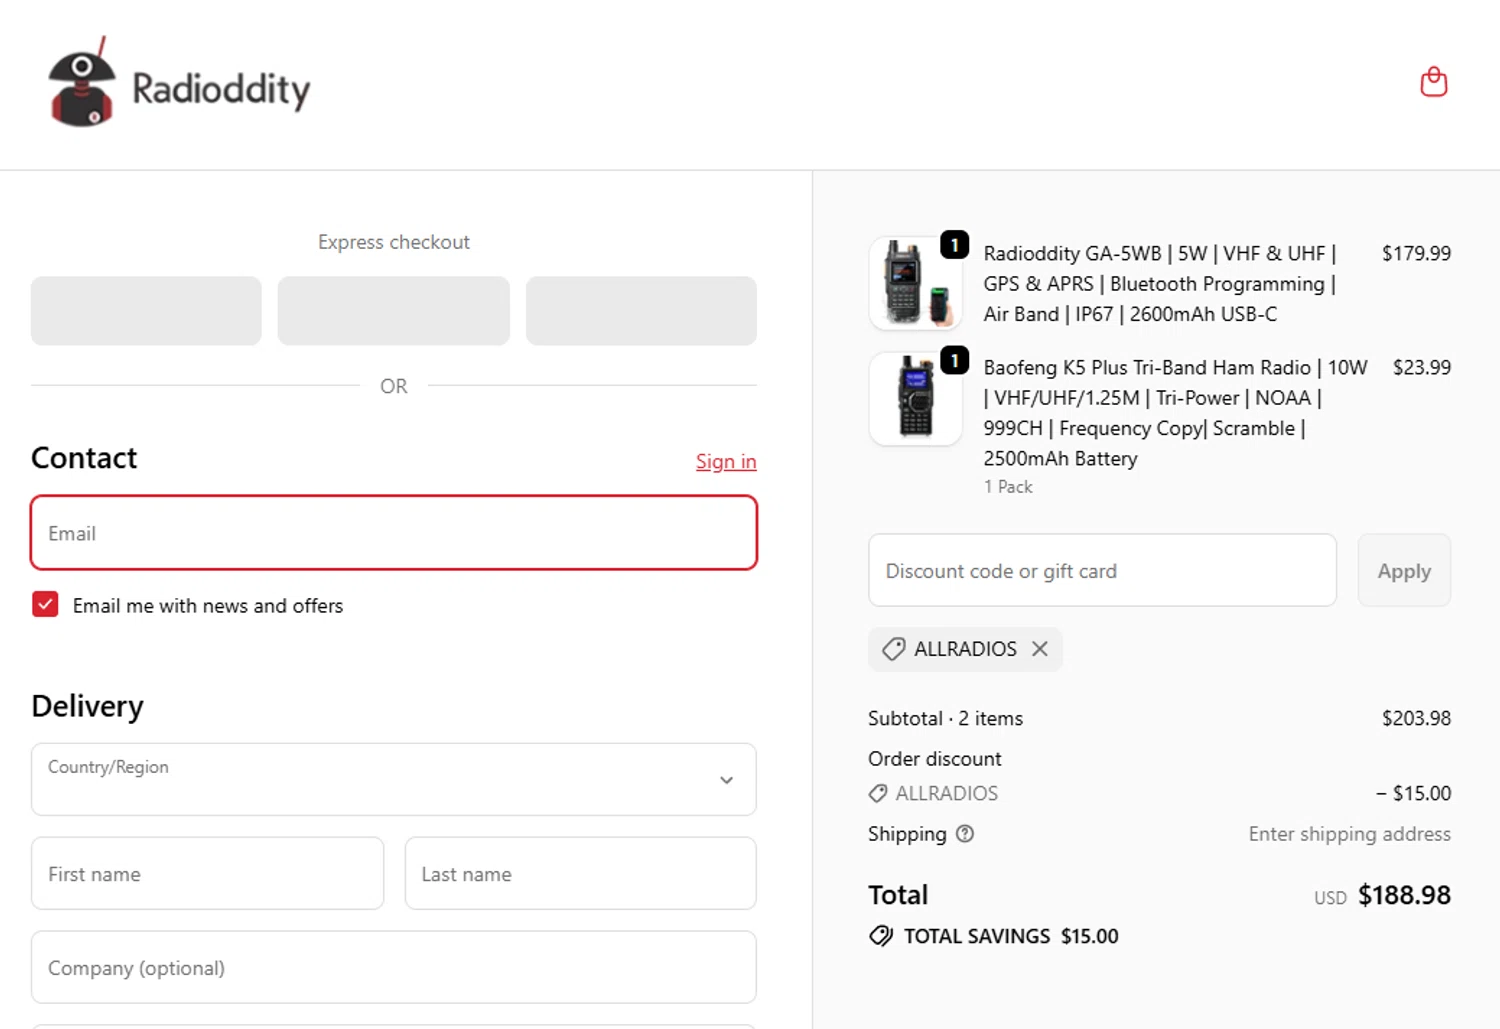1500x1029 pixels.
Task: Click the Discount code or gift card field
Action: 1102,570
